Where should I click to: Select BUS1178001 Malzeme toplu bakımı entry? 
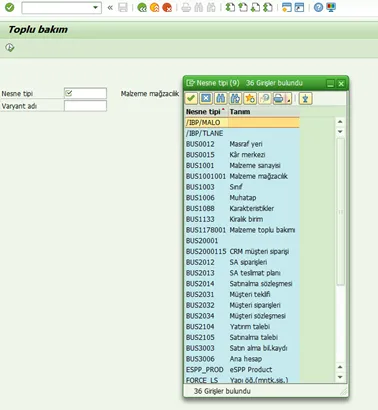(242, 230)
